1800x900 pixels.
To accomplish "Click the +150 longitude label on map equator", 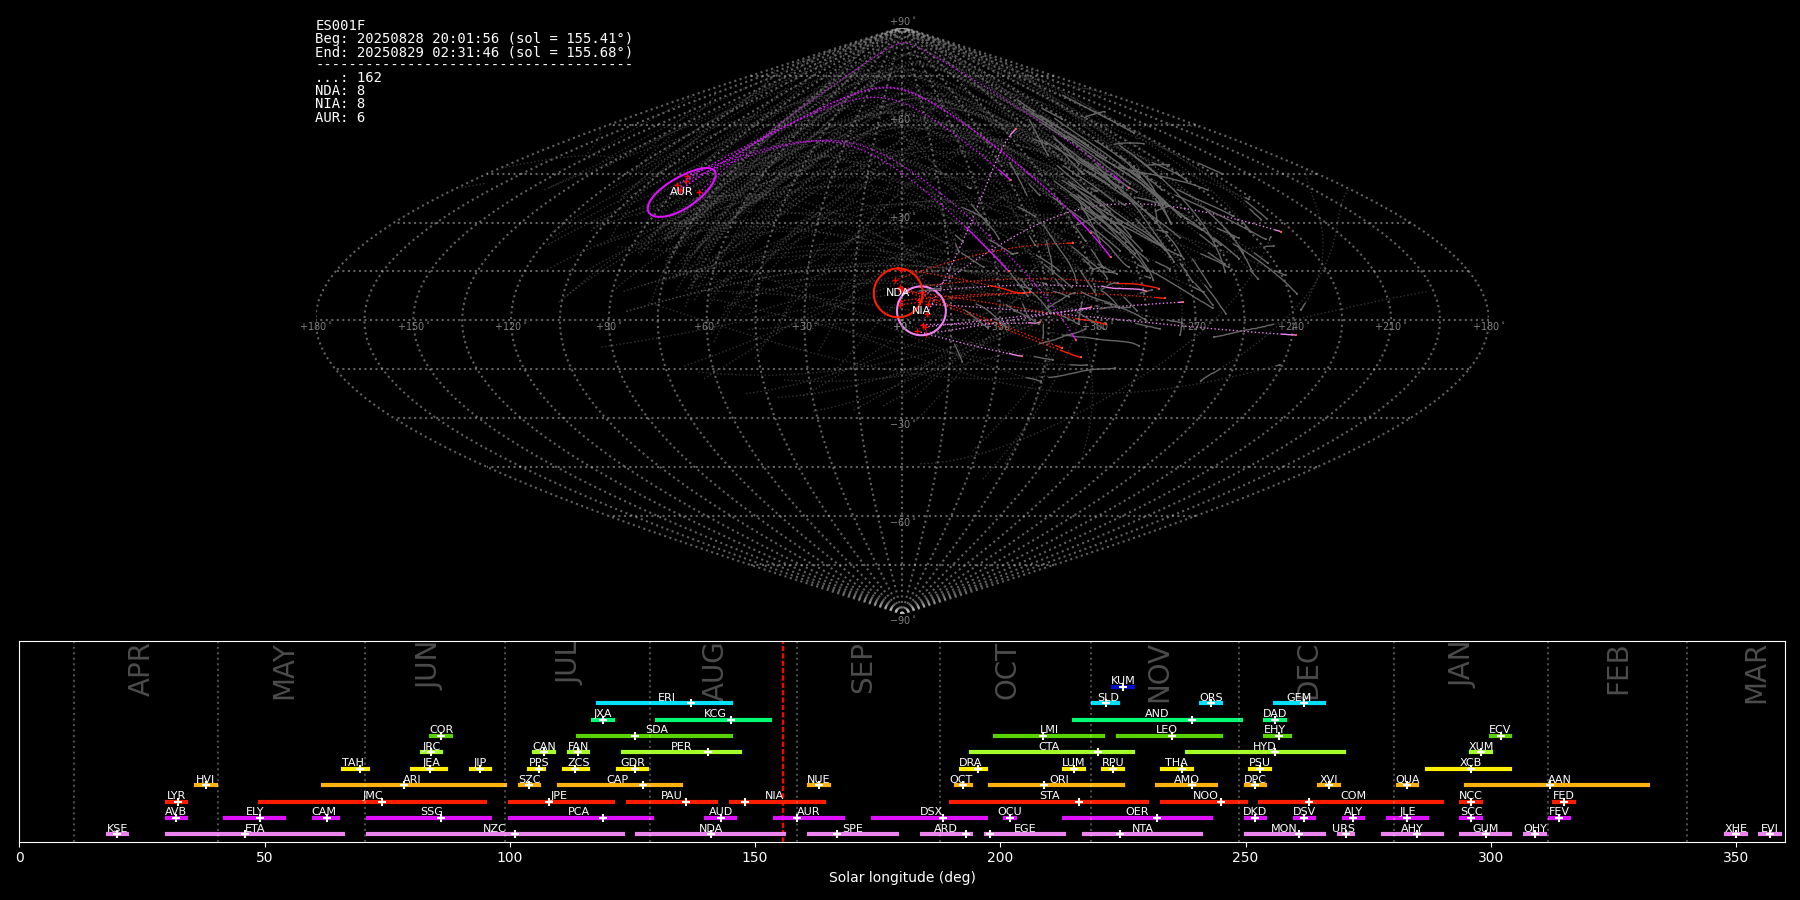I will point(411,327).
